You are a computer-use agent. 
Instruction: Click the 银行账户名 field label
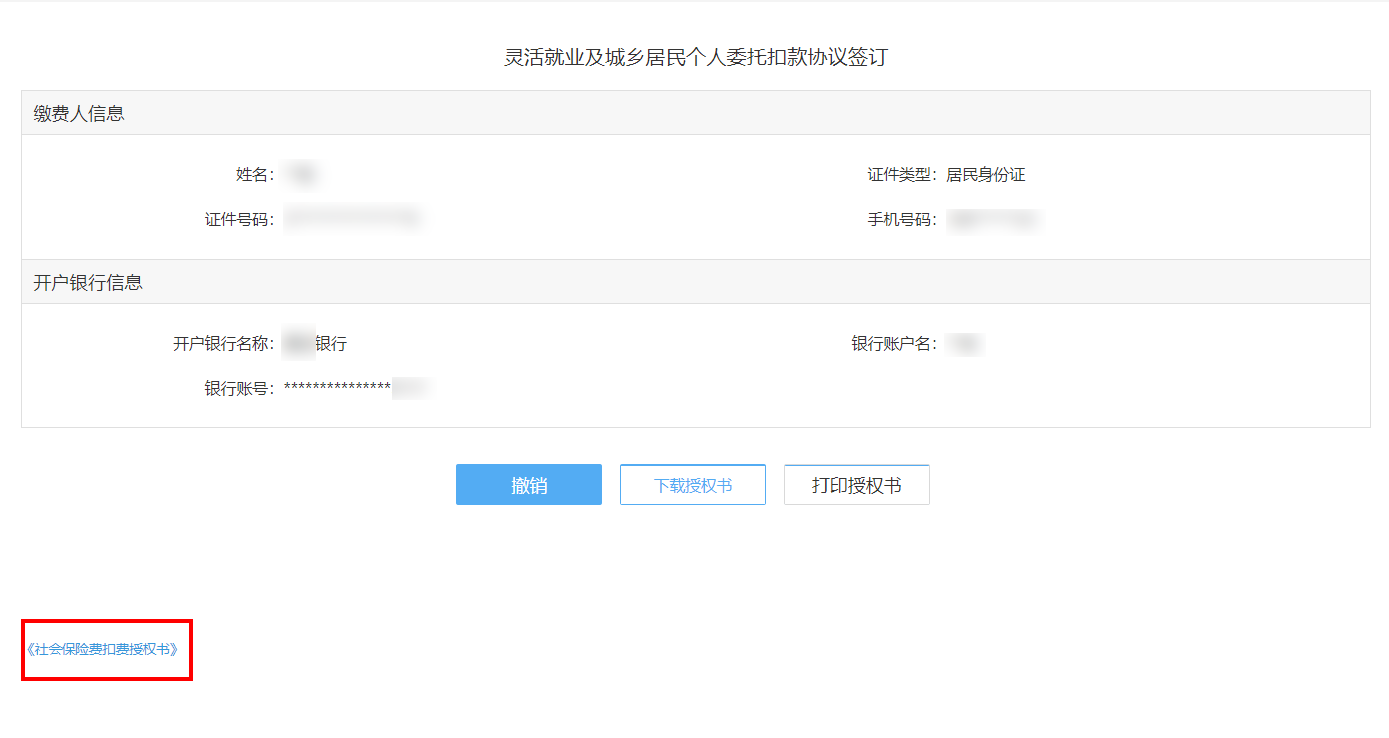coord(893,344)
